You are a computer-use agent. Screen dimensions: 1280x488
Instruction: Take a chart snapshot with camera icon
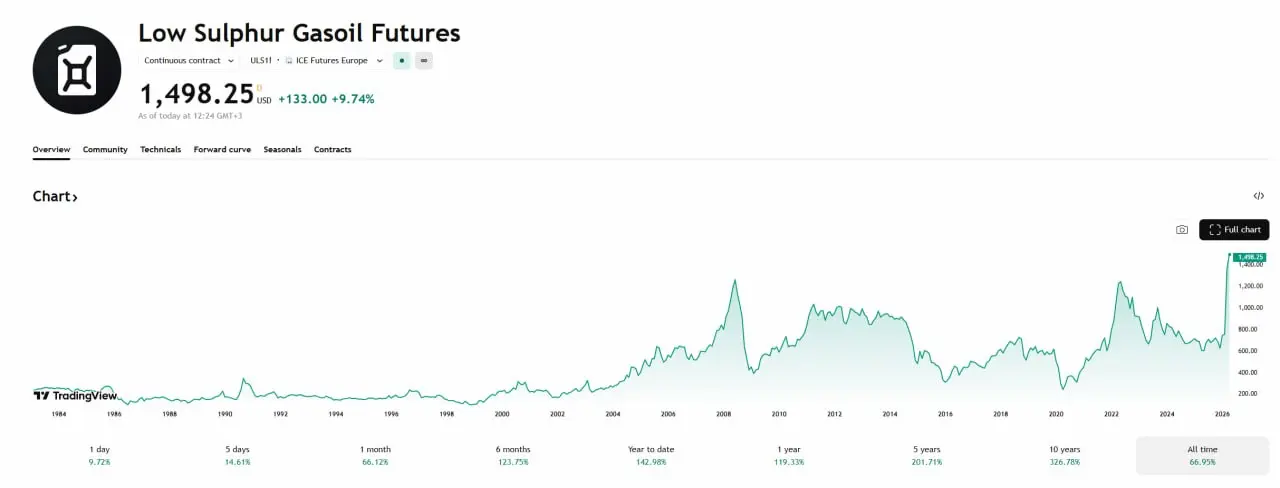1181,230
